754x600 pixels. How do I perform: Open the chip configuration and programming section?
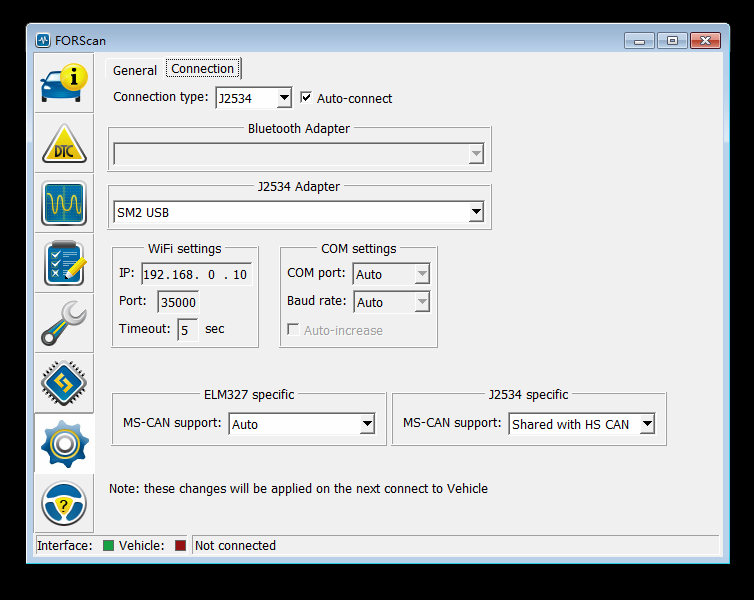pyautogui.click(x=64, y=383)
